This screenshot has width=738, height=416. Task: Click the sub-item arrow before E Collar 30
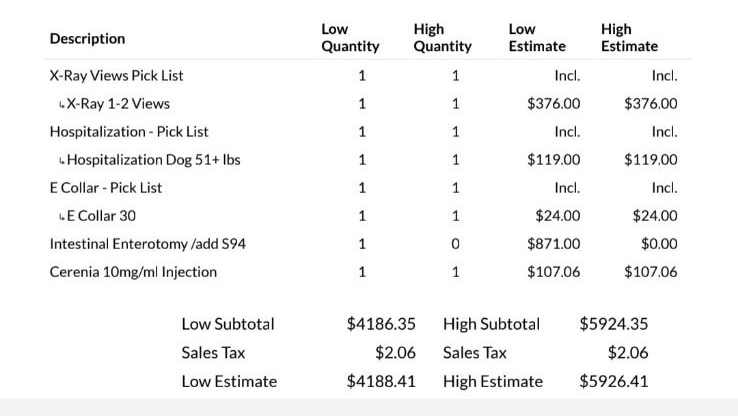coord(62,217)
